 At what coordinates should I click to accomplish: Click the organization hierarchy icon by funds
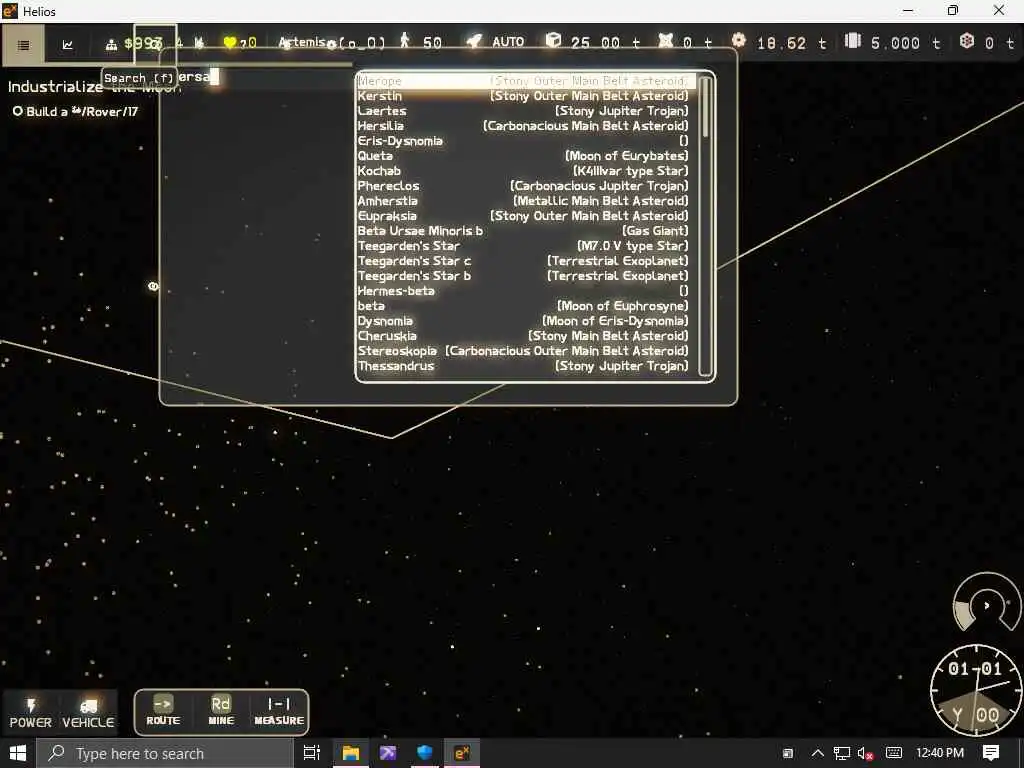tap(112, 44)
